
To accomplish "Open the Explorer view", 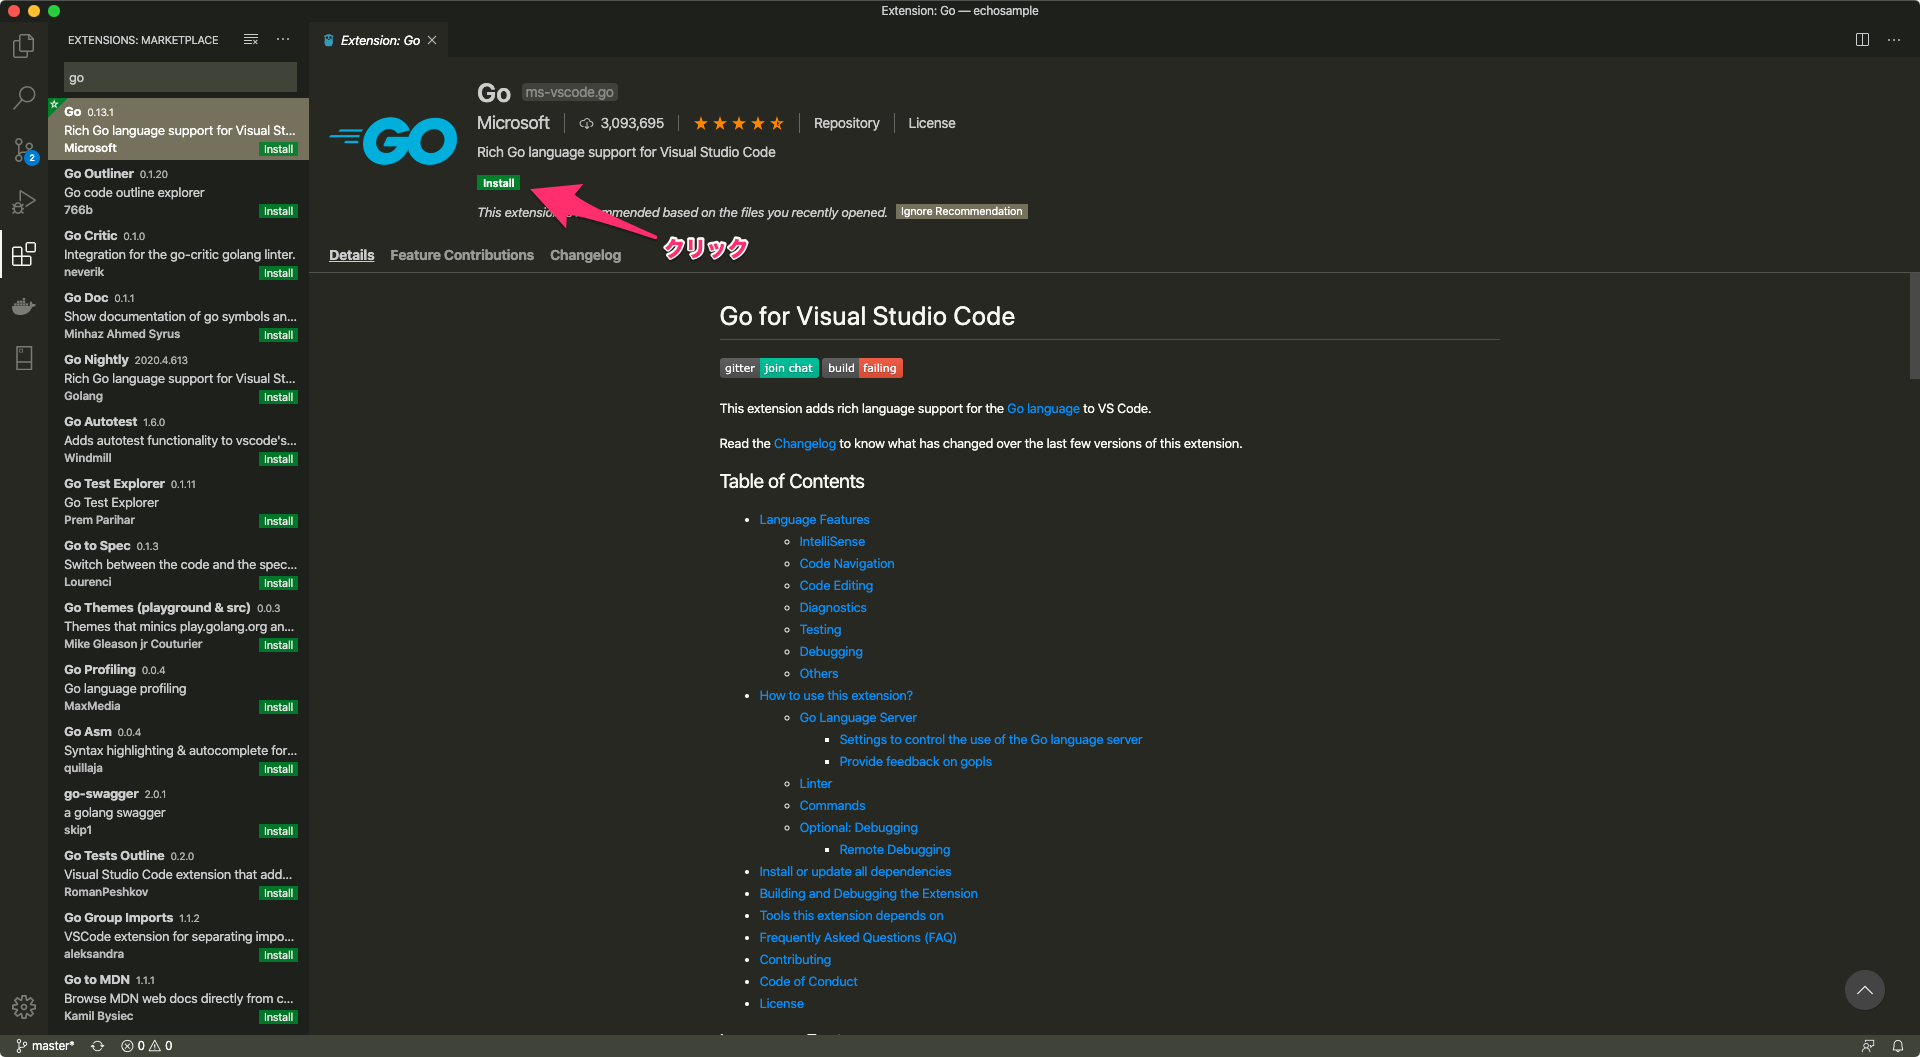I will tap(23, 45).
